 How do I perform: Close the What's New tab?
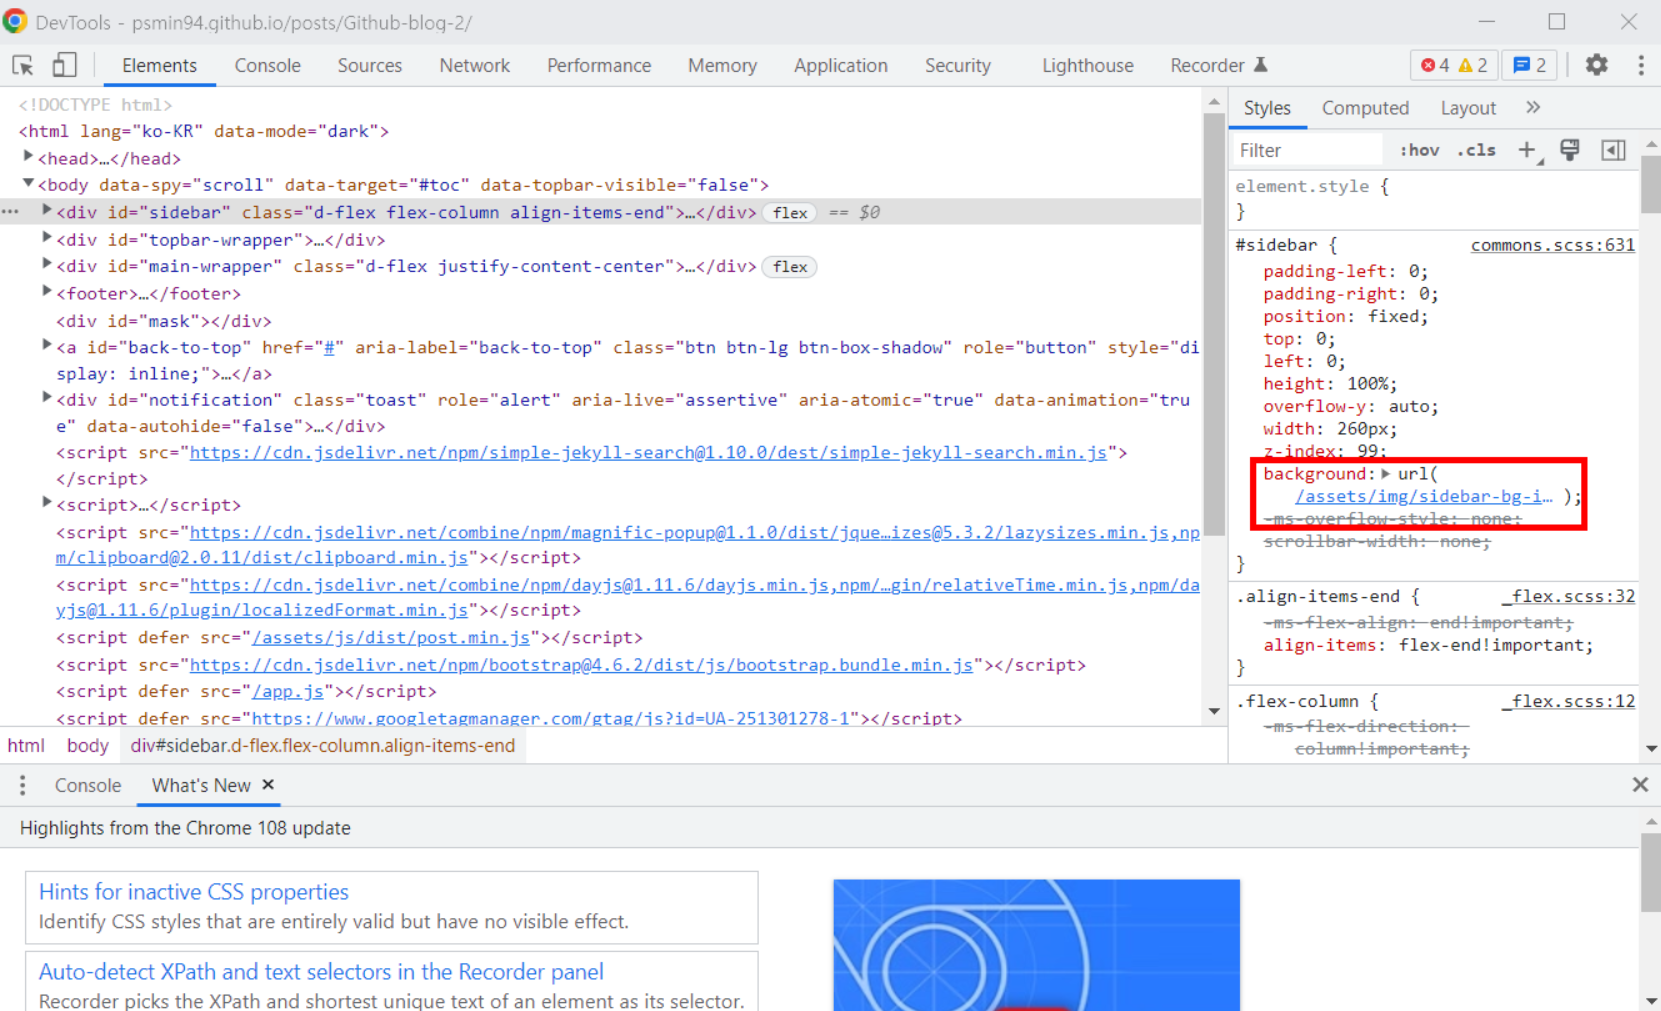[x=268, y=785]
